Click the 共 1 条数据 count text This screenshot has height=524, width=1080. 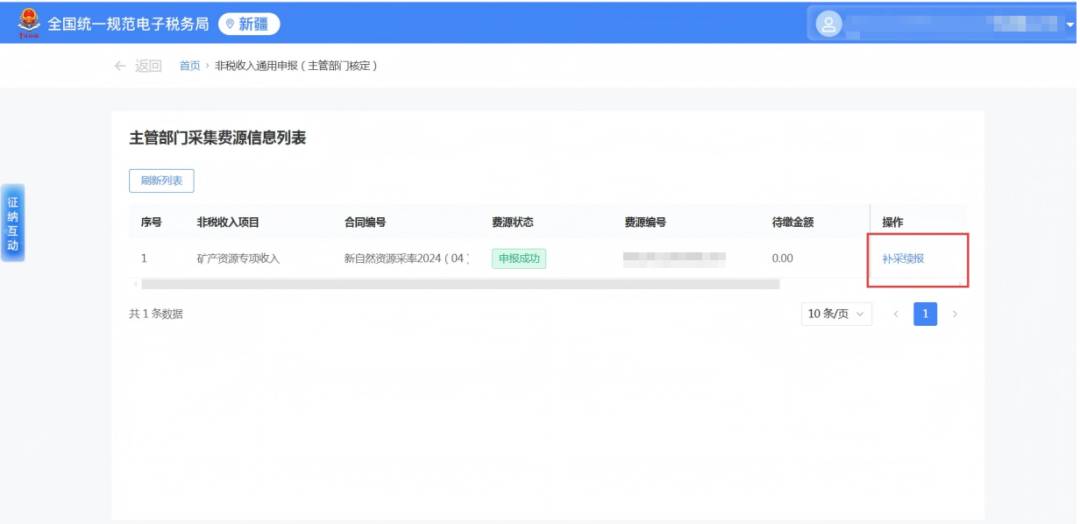tap(156, 314)
